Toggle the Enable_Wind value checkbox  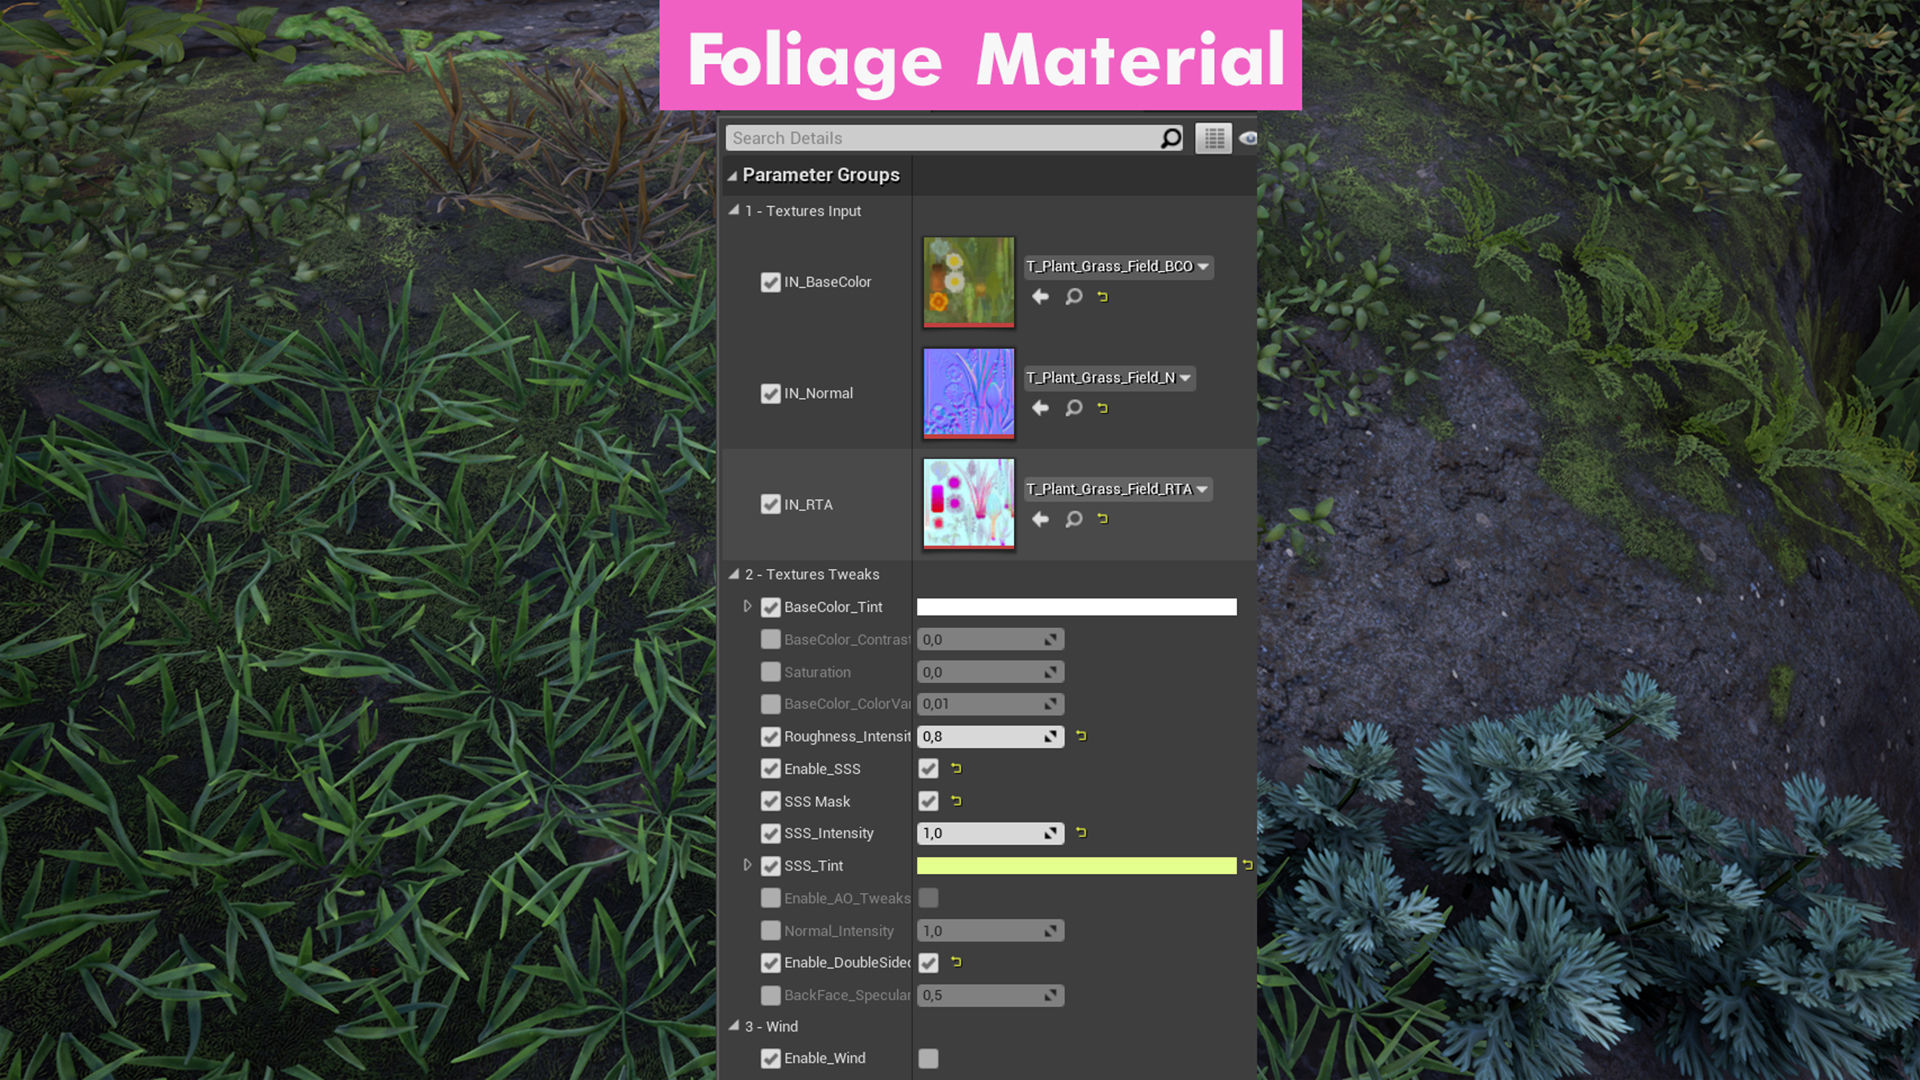point(928,1058)
